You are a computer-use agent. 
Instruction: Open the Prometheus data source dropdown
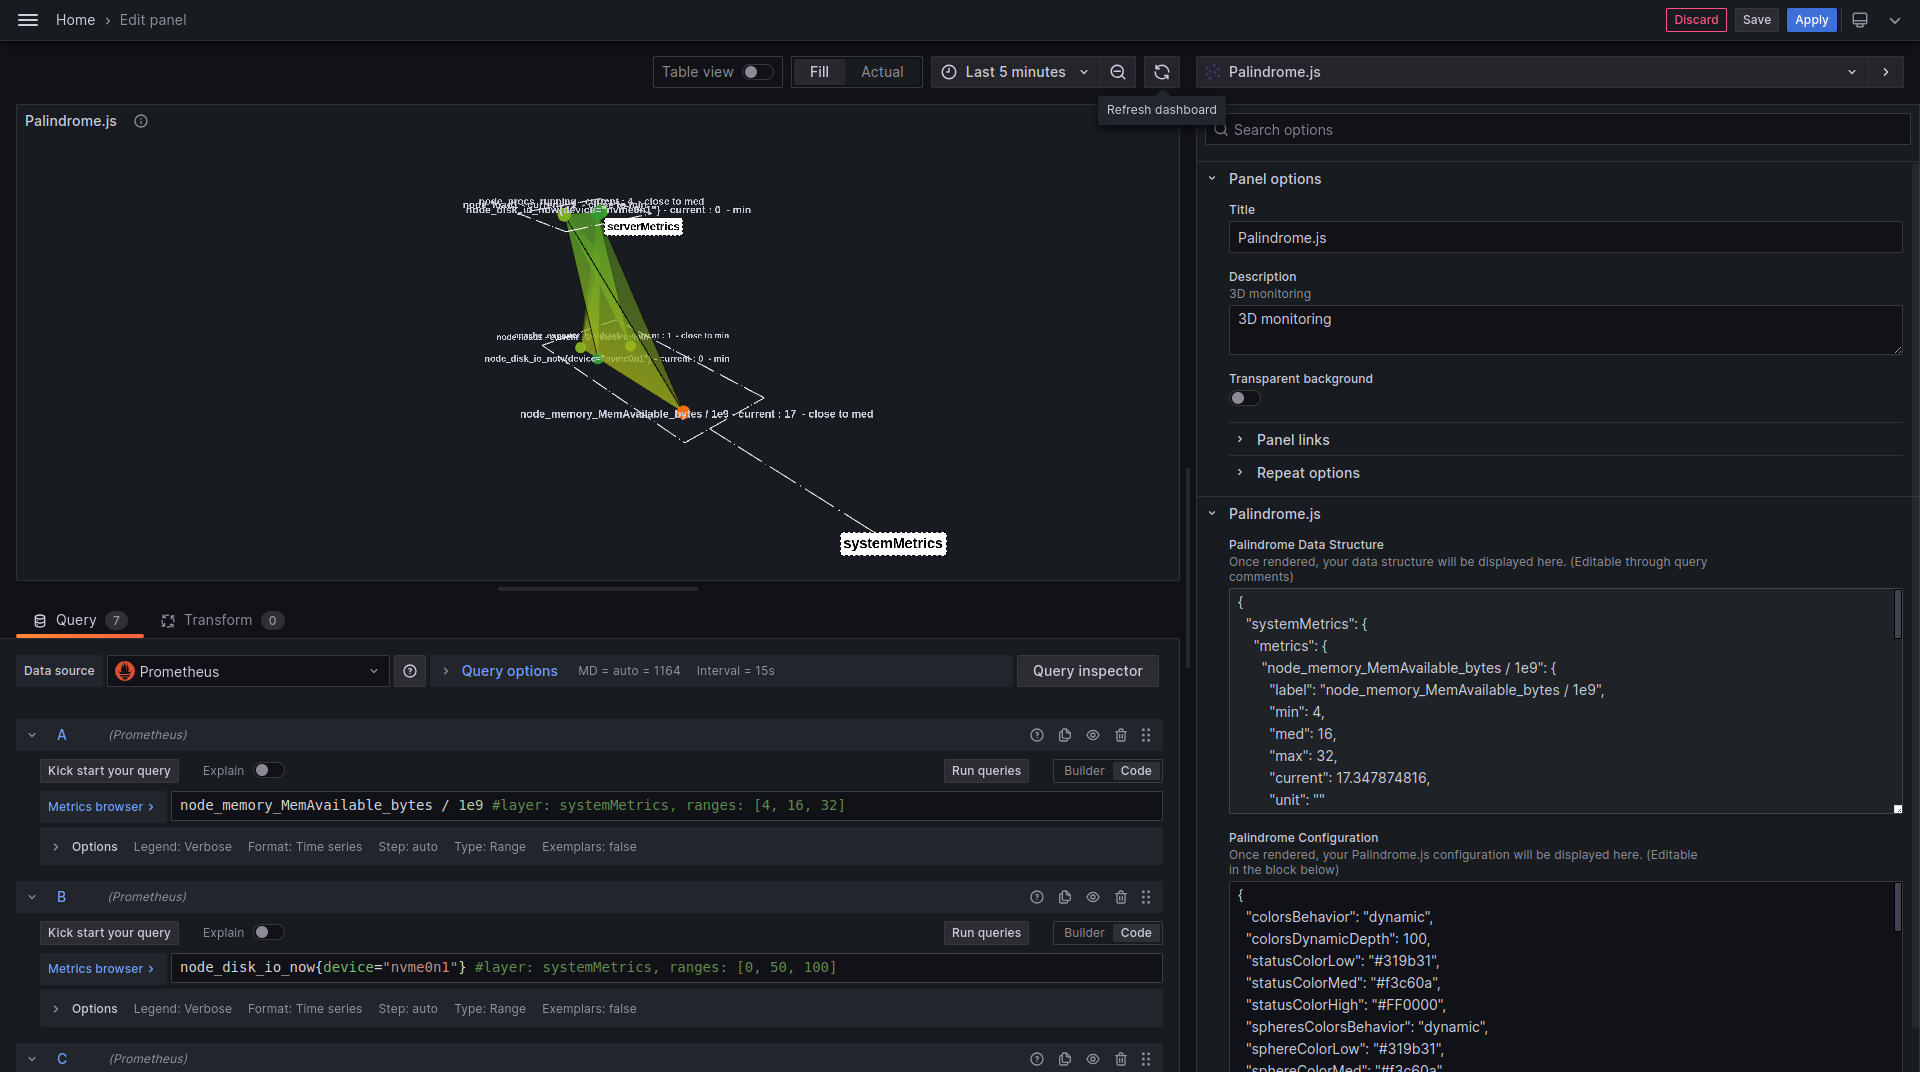point(248,671)
